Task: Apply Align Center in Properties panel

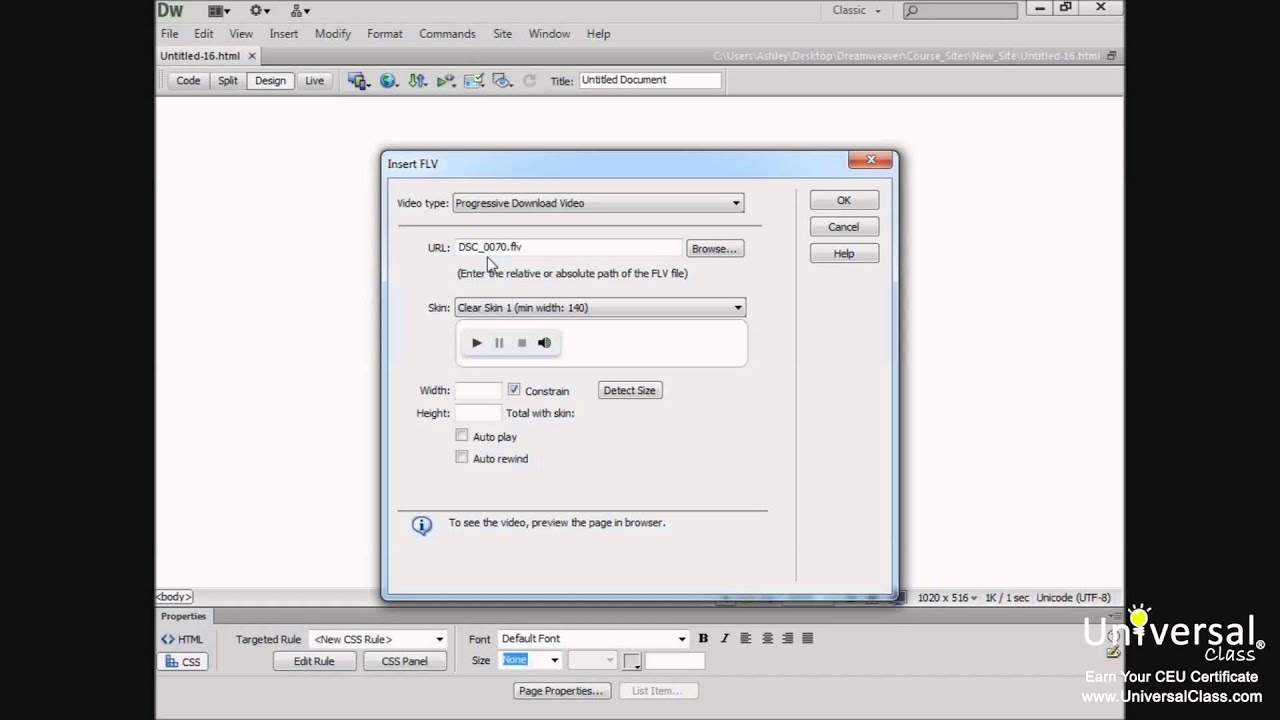Action: click(x=767, y=638)
